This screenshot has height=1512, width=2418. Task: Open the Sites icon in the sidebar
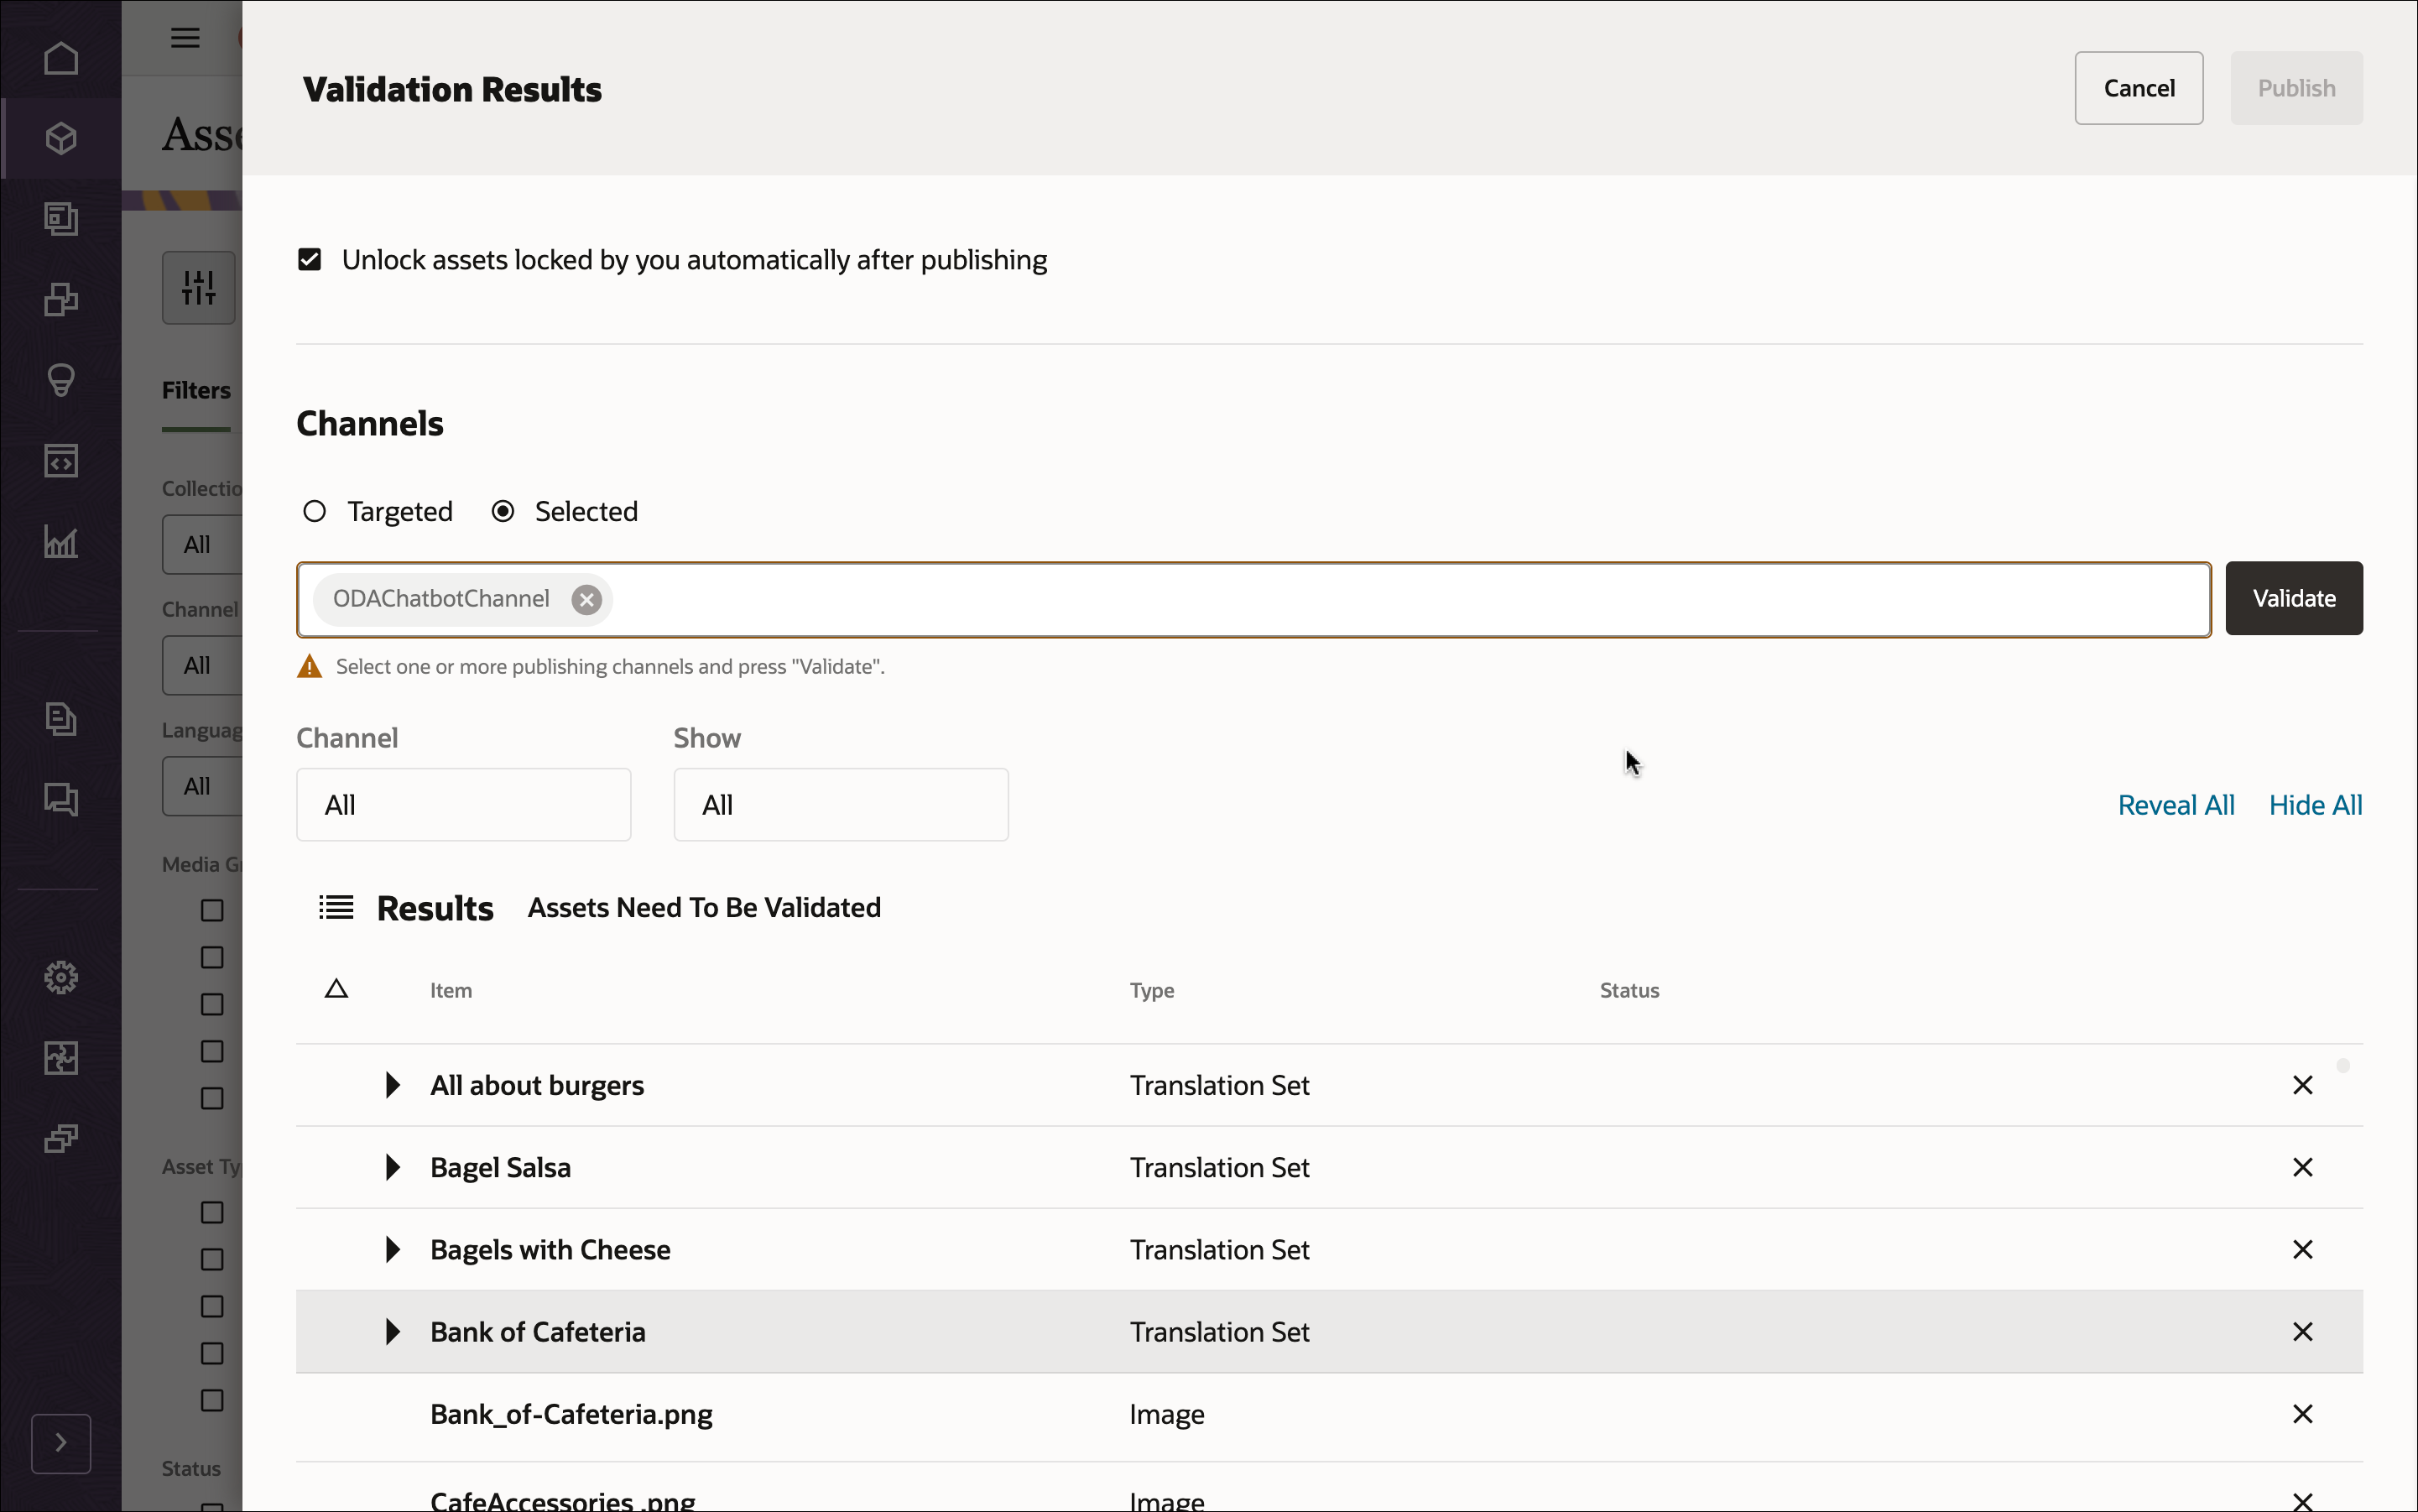(61, 218)
